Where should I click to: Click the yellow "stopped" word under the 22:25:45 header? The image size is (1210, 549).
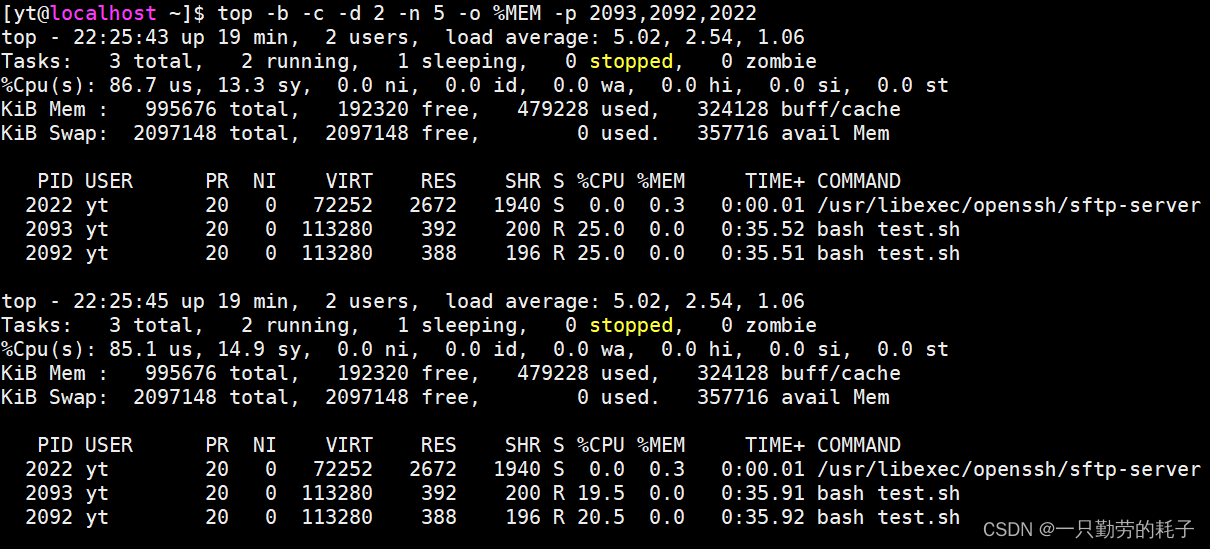(x=631, y=325)
